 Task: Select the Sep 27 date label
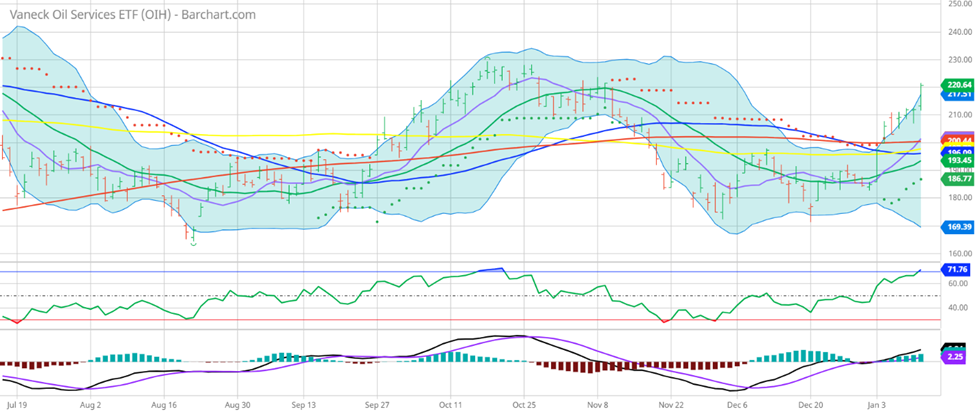coord(376,404)
